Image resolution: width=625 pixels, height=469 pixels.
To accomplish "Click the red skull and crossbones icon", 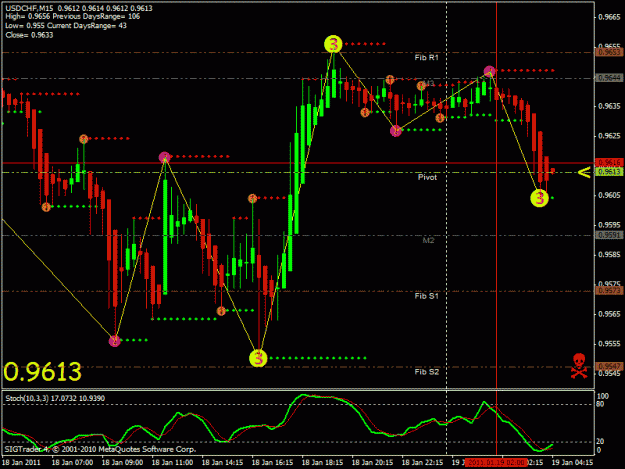I will click(x=579, y=365).
